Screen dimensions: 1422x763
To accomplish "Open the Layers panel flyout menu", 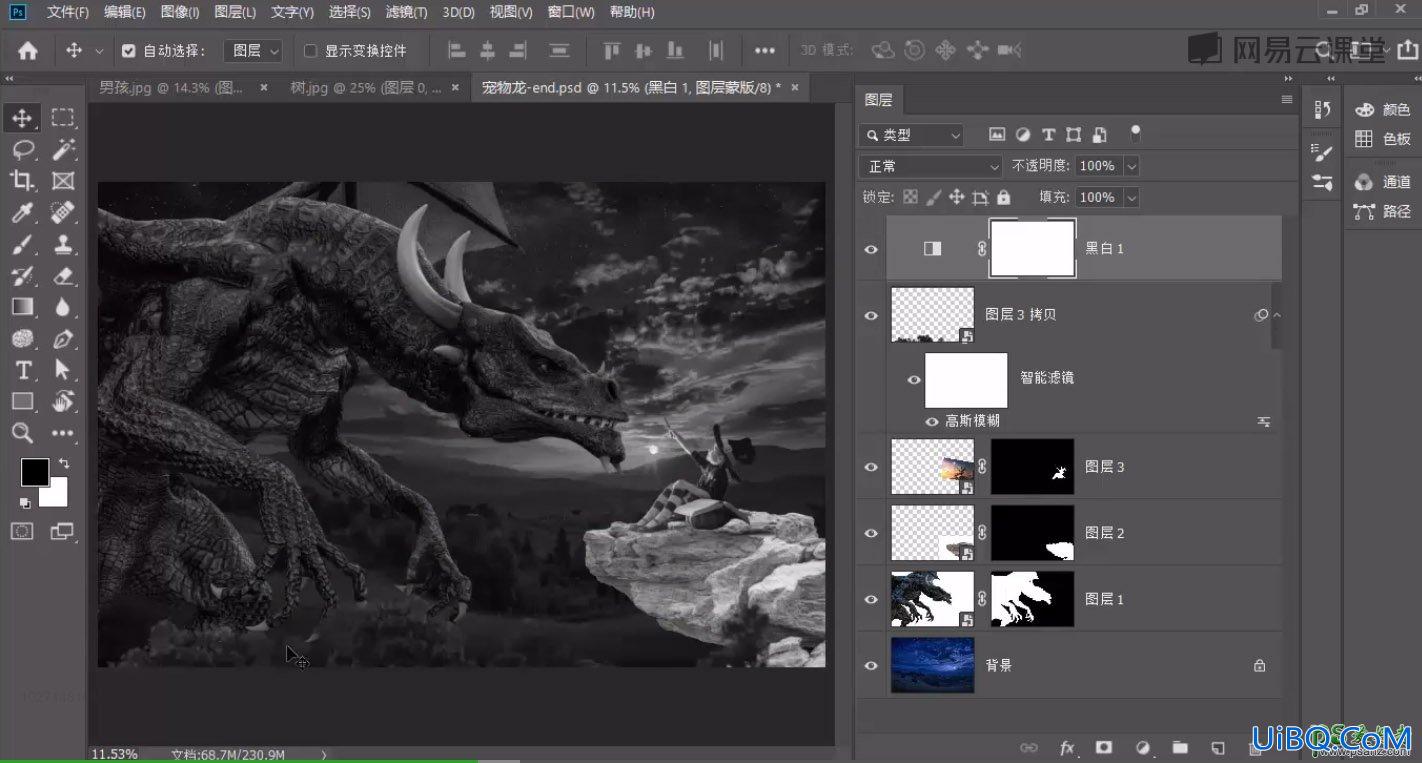I will [1286, 100].
